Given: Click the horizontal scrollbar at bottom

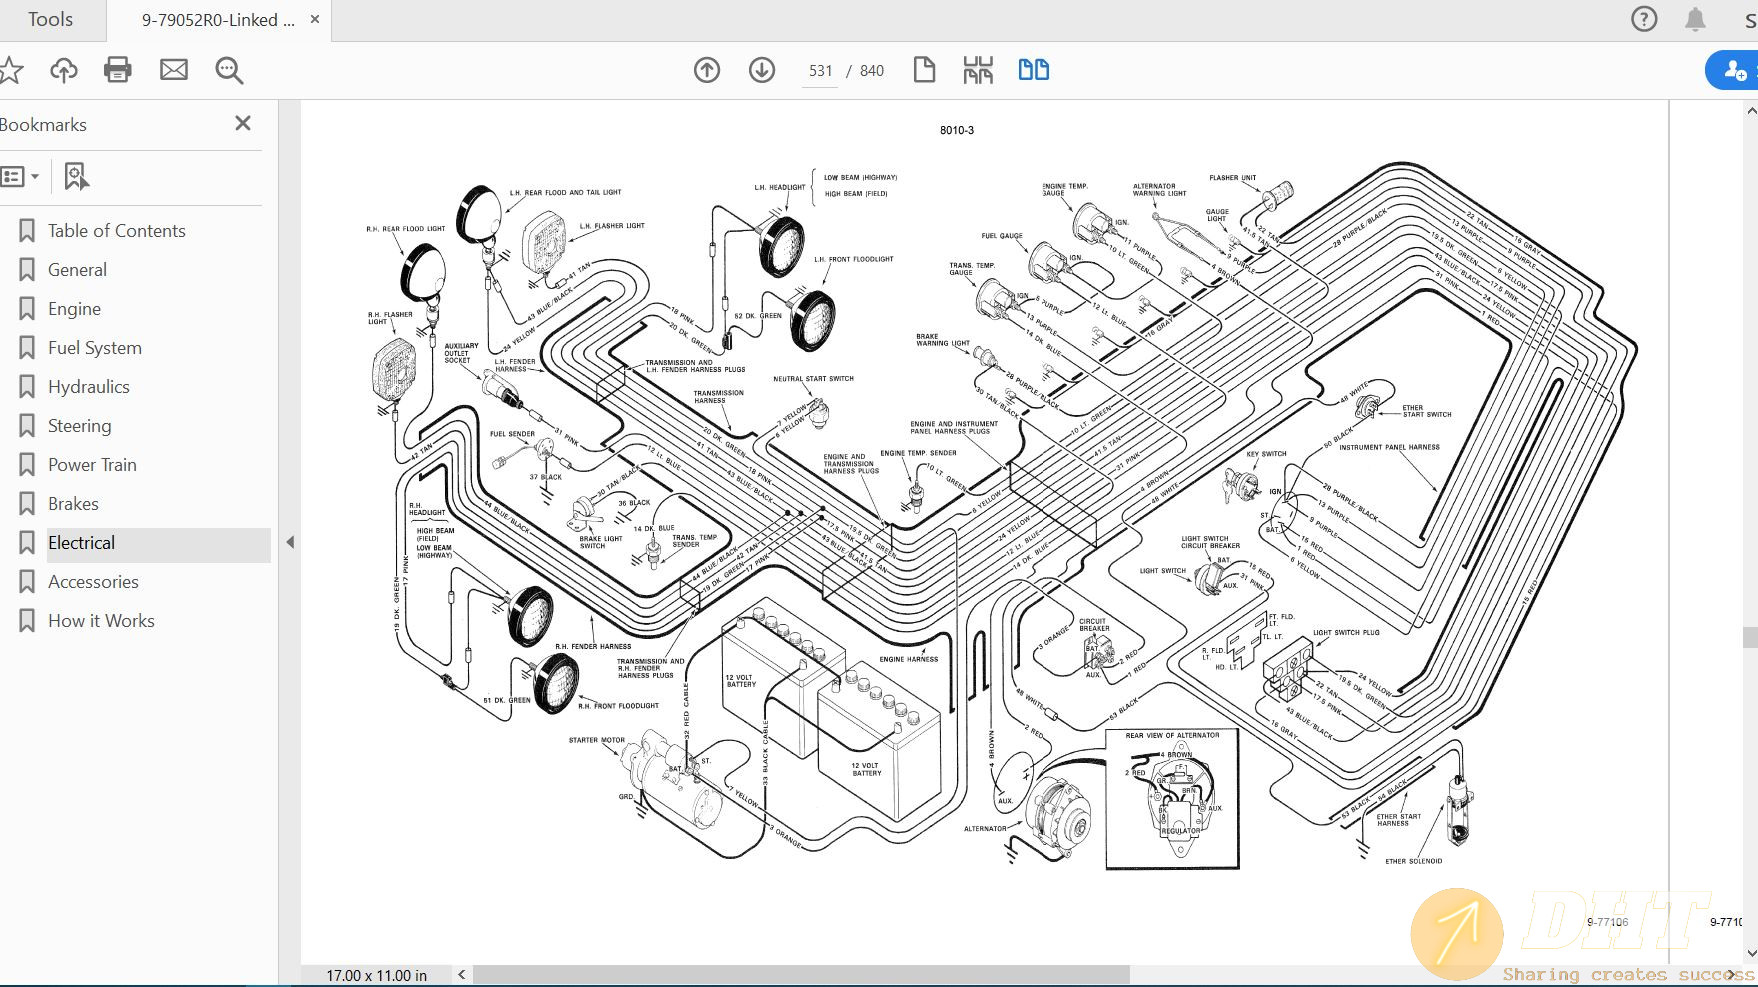Looking at the screenshot, I should pos(800,975).
